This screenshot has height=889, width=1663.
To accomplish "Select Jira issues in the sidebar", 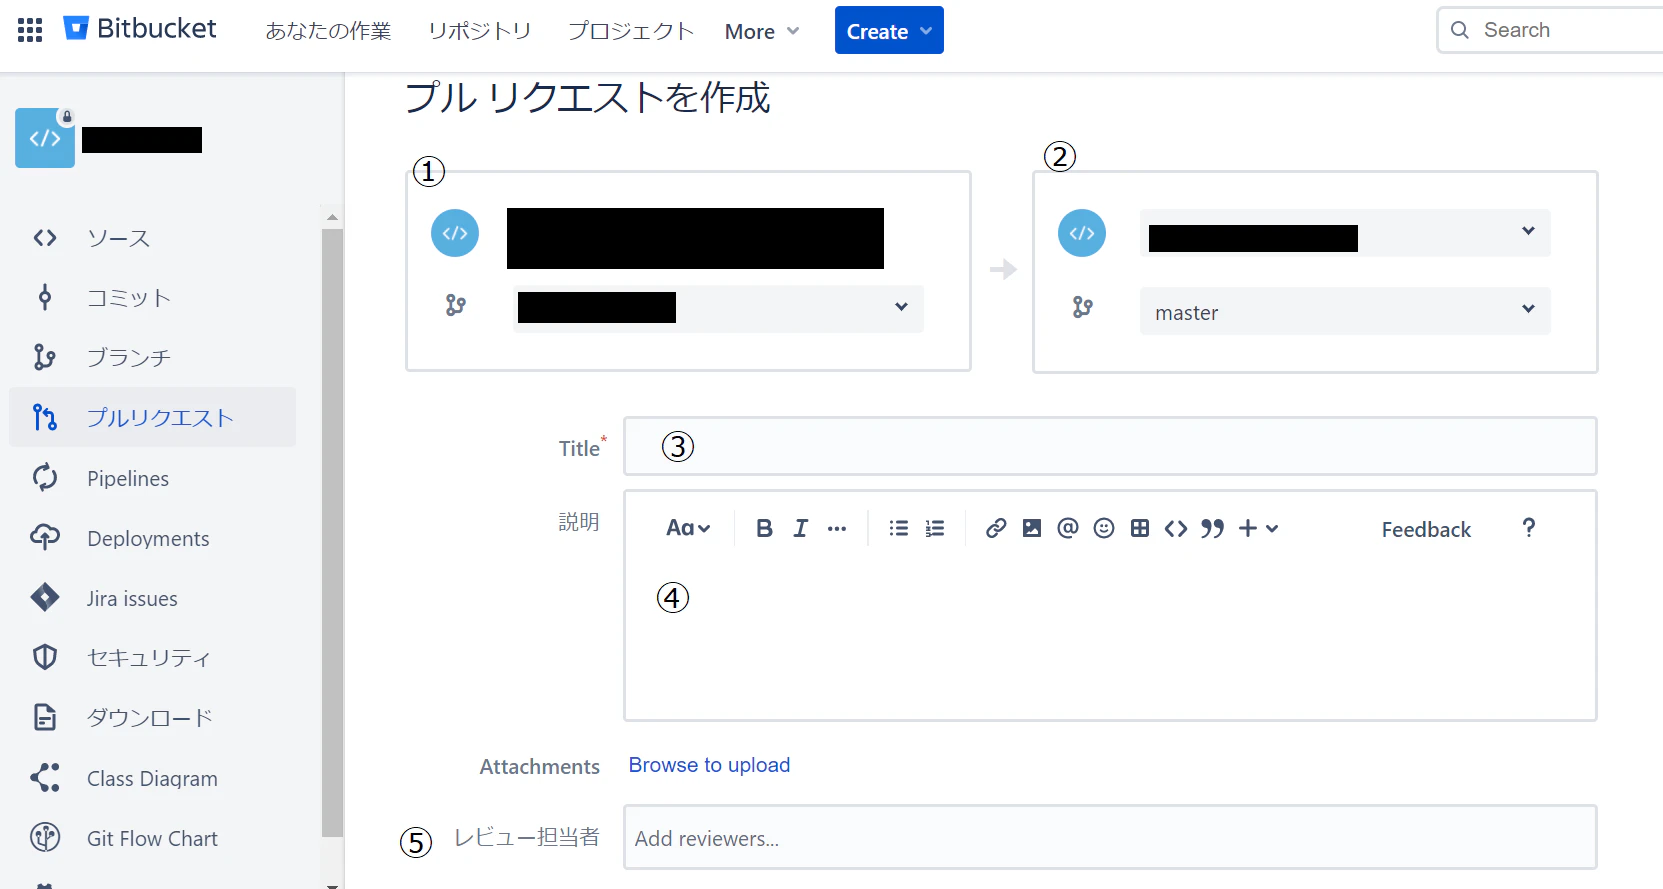I will tap(152, 598).
